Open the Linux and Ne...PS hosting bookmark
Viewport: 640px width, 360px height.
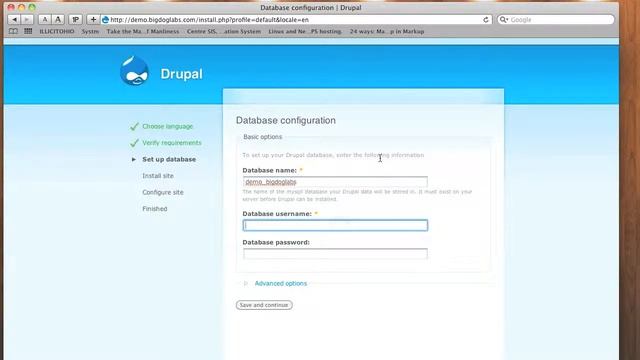click(x=305, y=31)
